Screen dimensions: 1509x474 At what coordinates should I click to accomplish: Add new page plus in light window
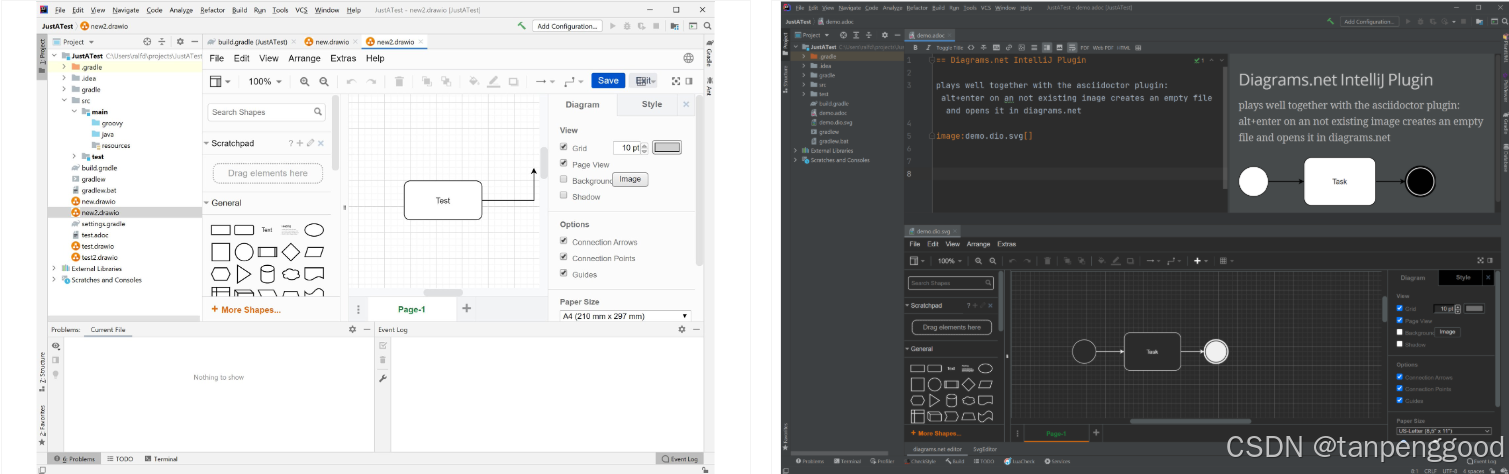point(466,308)
